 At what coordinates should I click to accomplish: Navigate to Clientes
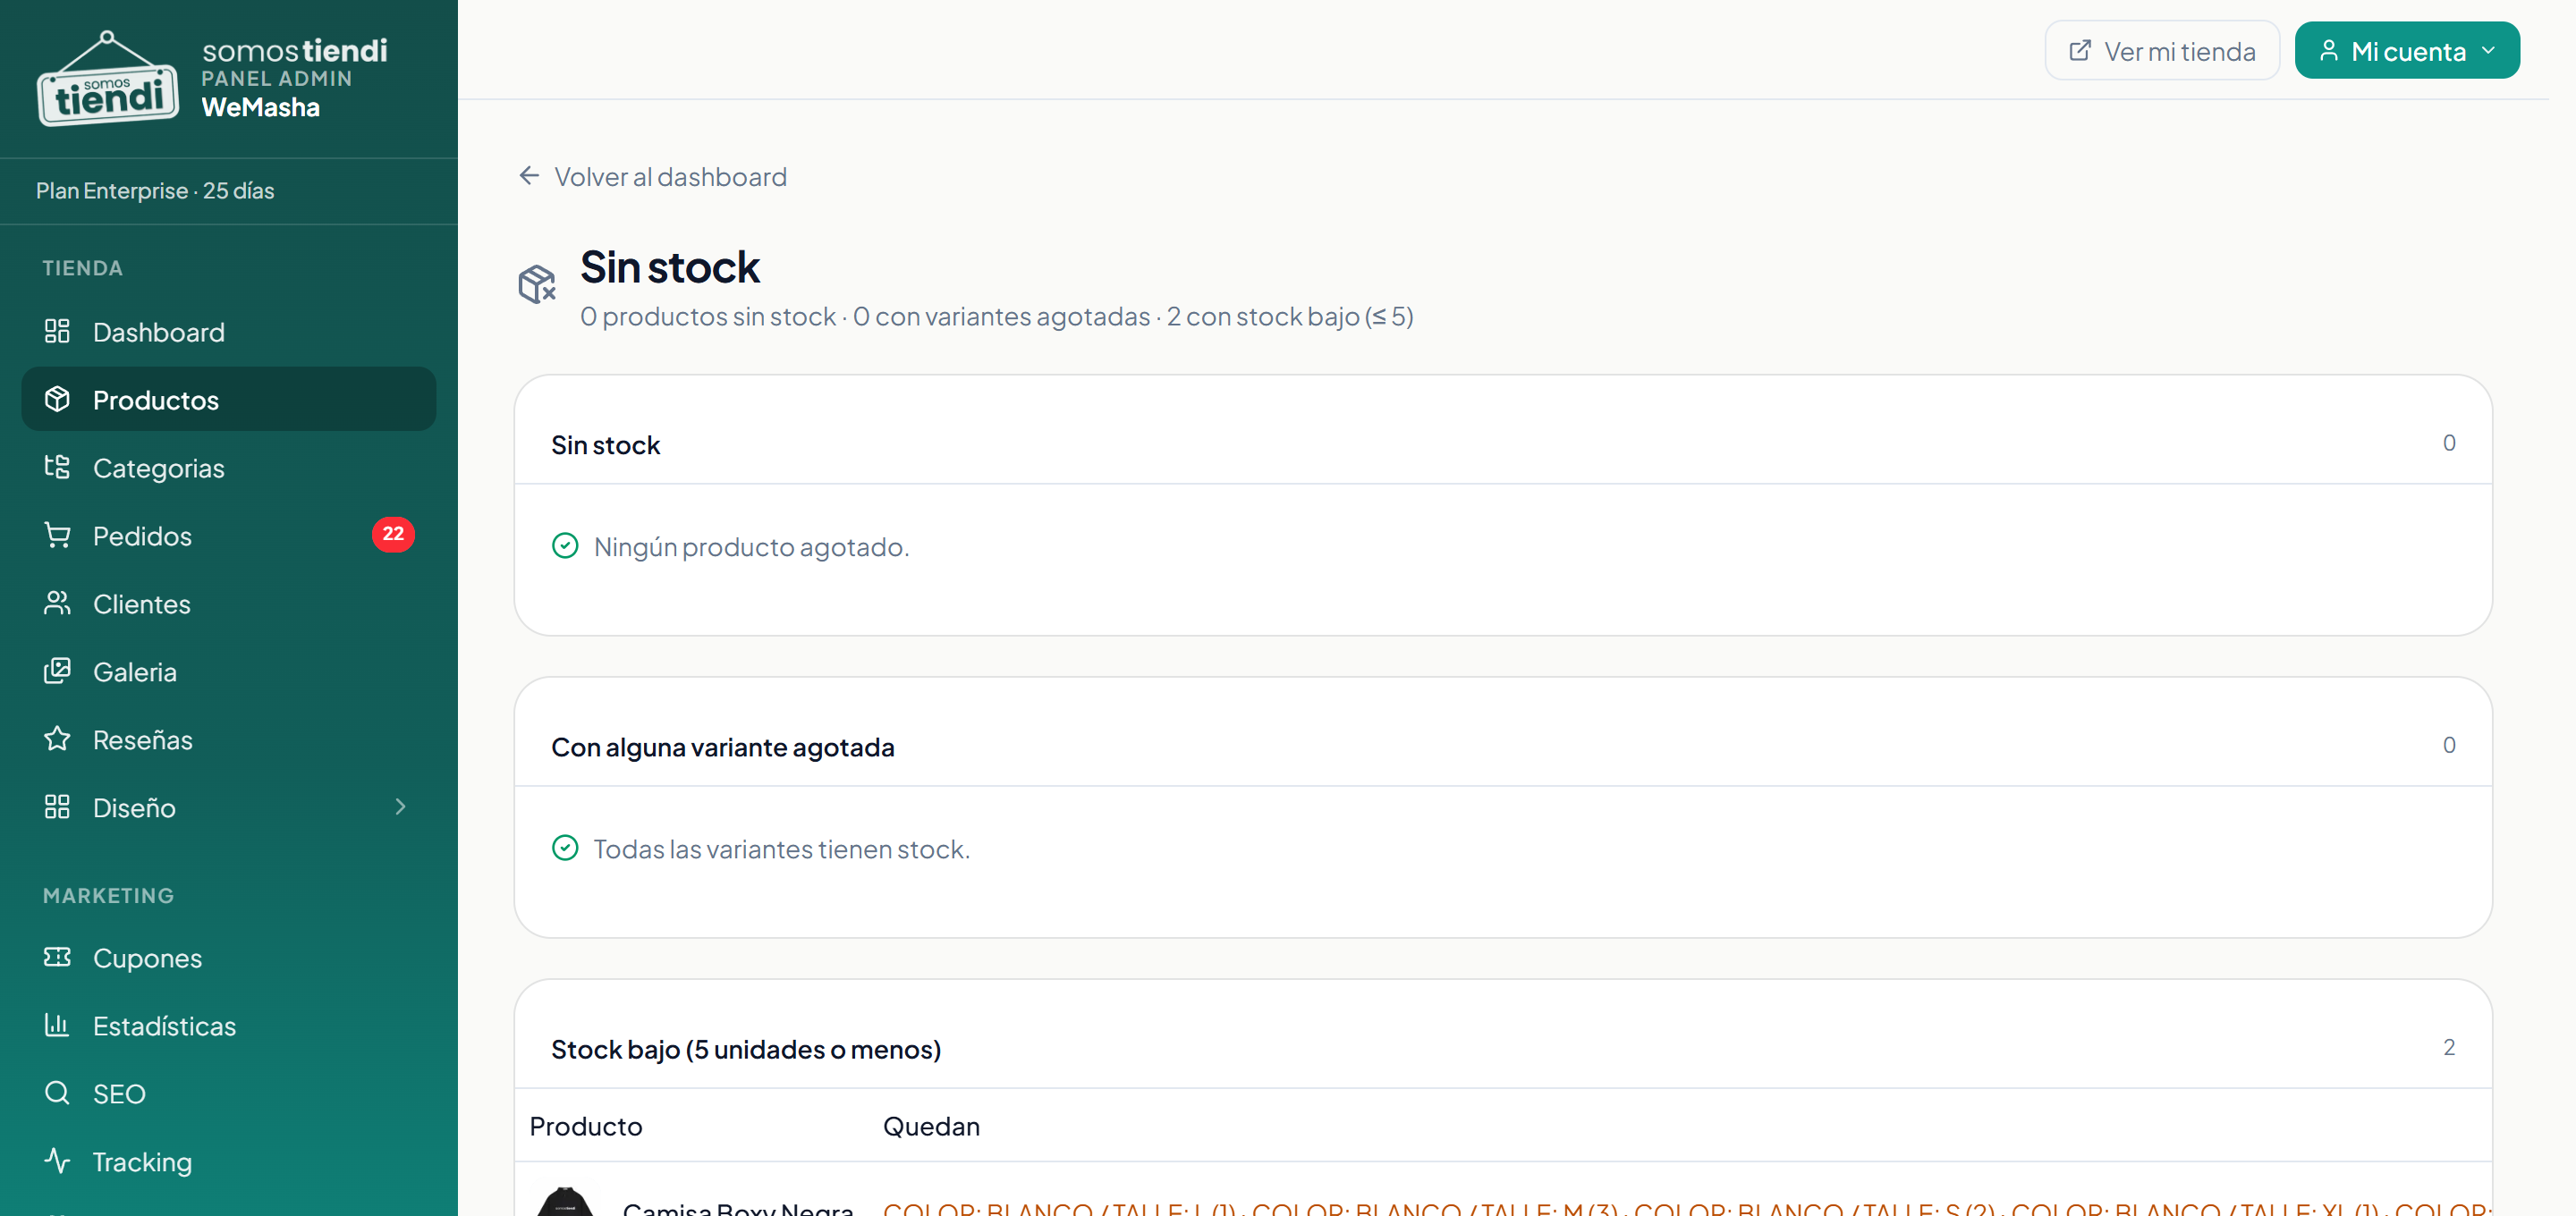point(229,603)
